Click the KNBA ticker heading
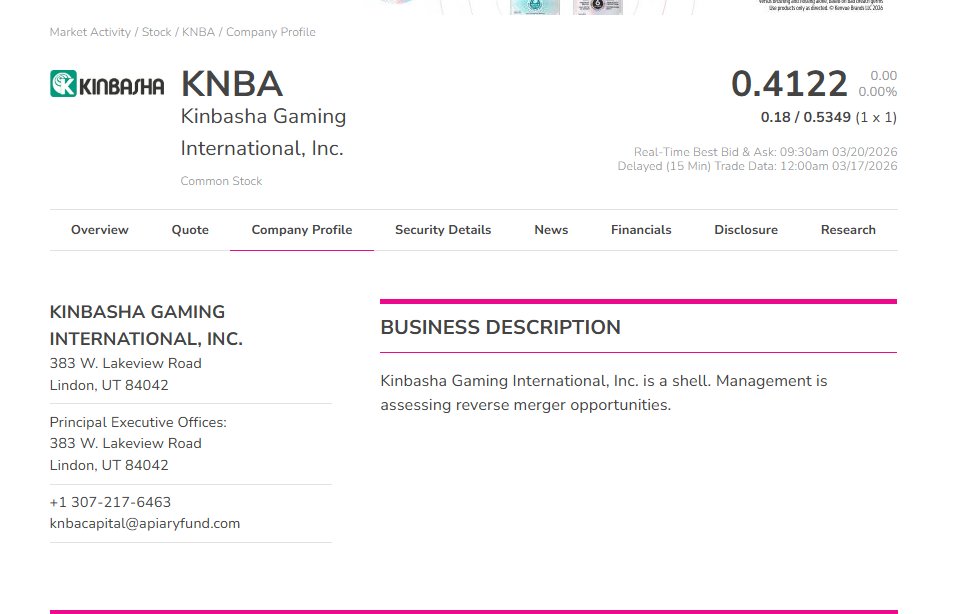This screenshot has height=614, width=957. (x=232, y=84)
